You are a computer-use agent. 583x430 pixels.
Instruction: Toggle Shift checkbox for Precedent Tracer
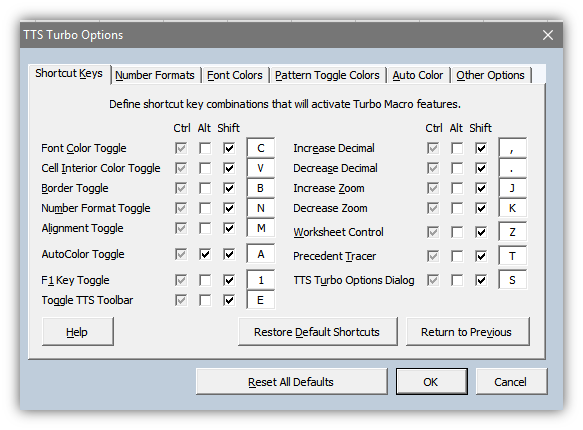[481, 256]
